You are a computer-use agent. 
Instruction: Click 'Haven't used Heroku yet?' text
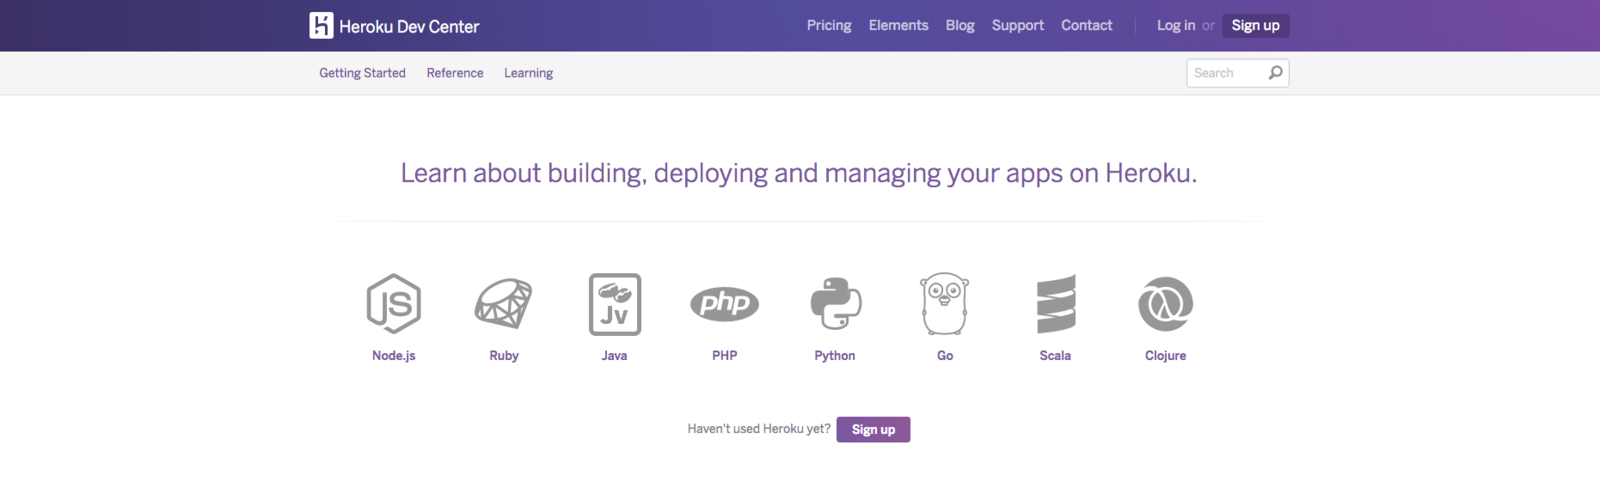coord(759,429)
